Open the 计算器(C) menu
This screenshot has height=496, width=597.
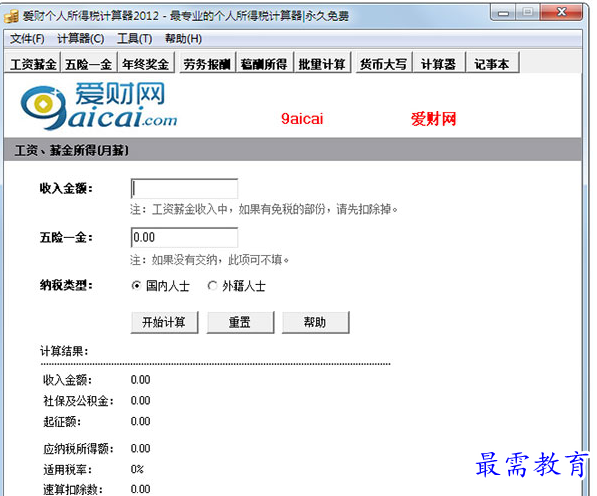click(81, 38)
